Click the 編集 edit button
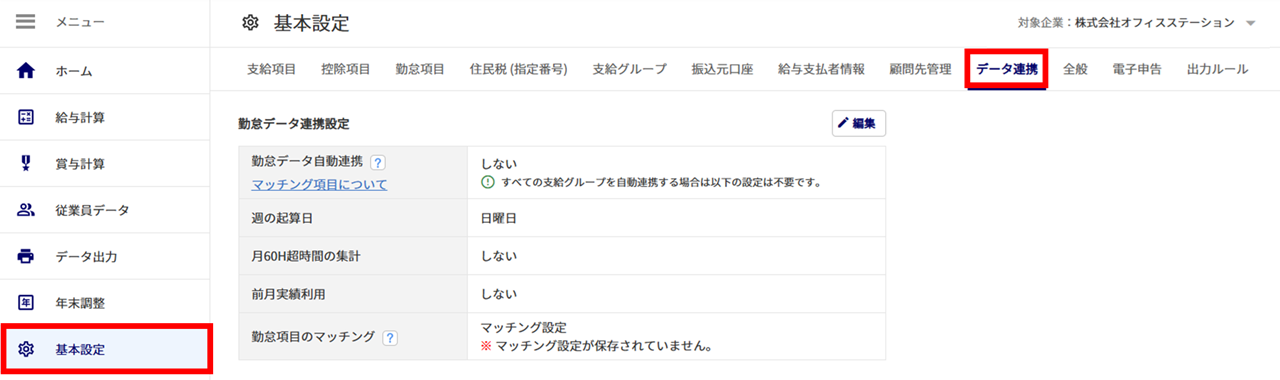This screenshot has height=380, width=1280. pos(858,123)
